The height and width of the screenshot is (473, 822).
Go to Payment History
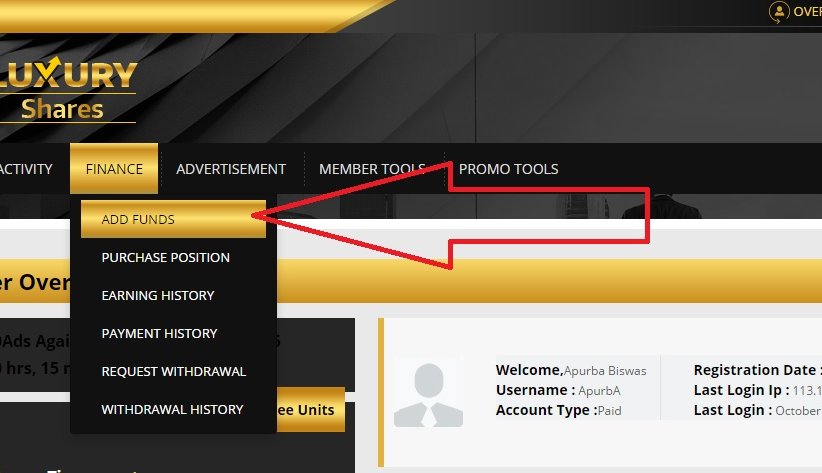pos(159,334)
